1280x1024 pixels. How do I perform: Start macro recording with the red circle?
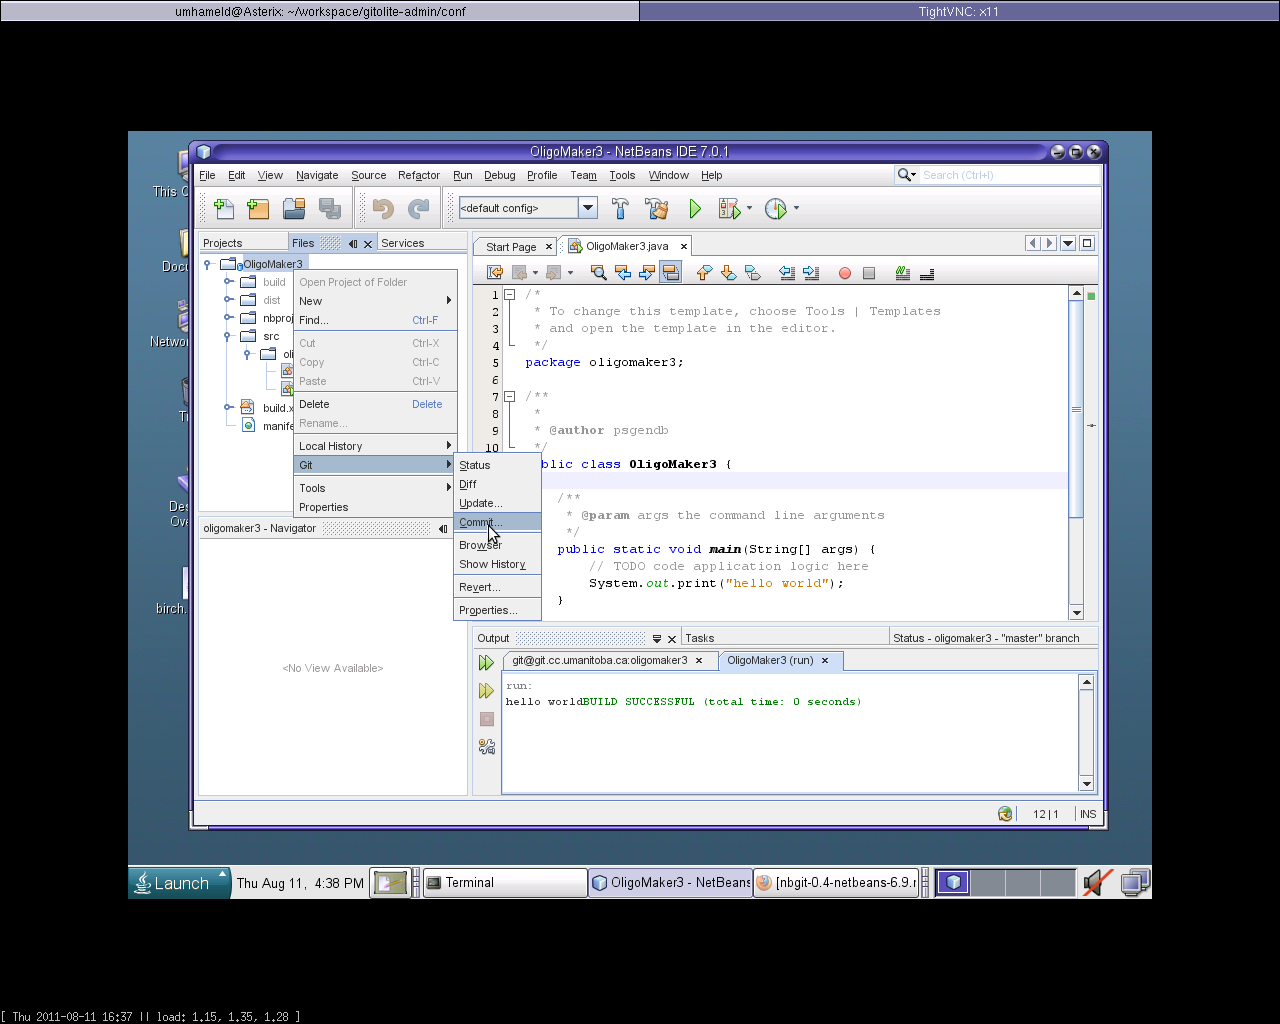click(x=845, y=273)
